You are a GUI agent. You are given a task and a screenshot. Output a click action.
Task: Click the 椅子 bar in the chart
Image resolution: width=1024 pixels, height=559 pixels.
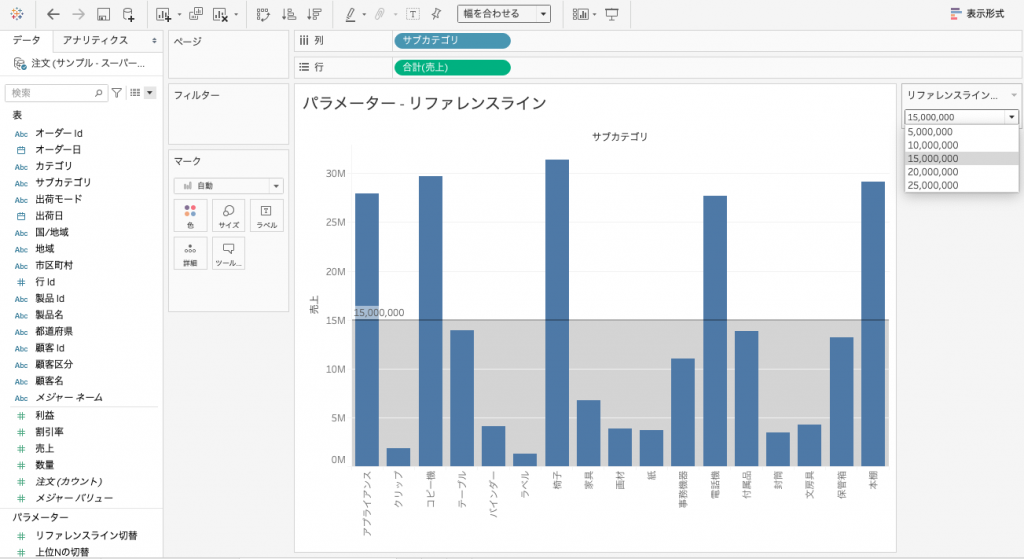[557, 313]
